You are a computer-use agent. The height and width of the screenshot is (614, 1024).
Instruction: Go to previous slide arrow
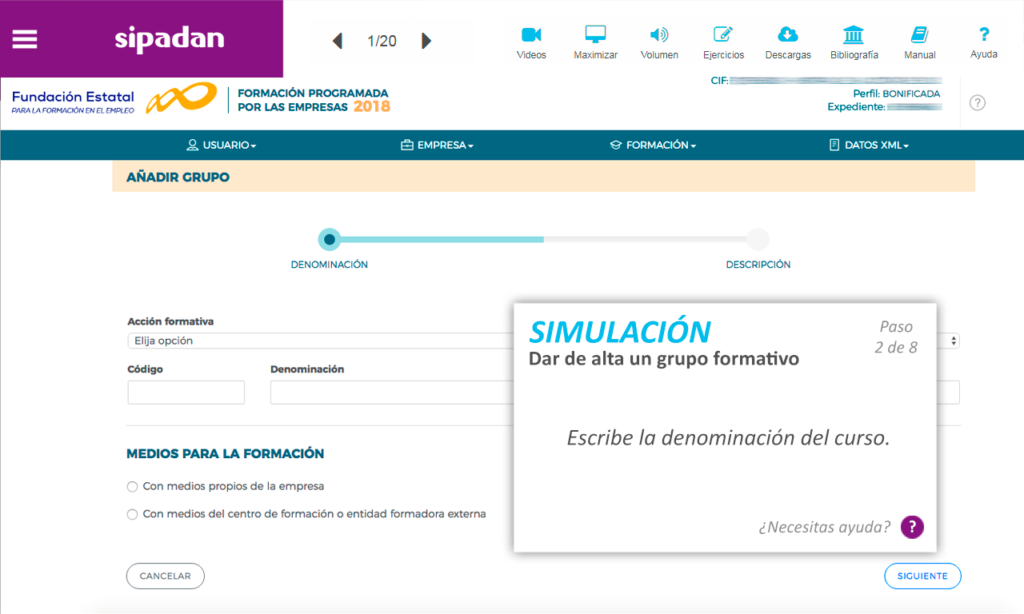tap(338, 41)
